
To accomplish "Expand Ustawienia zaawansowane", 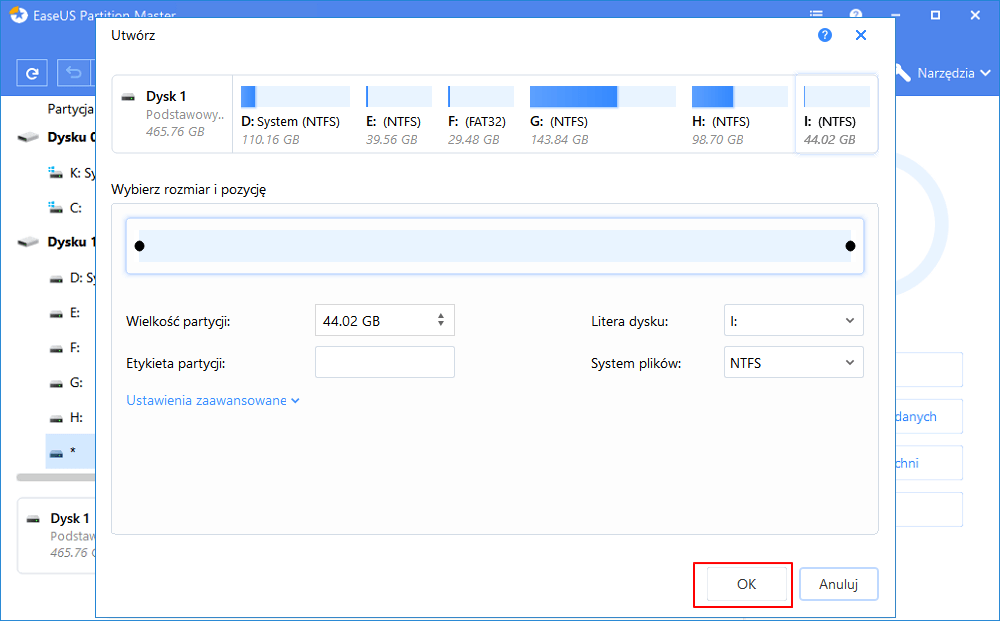I will pyautogui.click(x=212, y=400).
